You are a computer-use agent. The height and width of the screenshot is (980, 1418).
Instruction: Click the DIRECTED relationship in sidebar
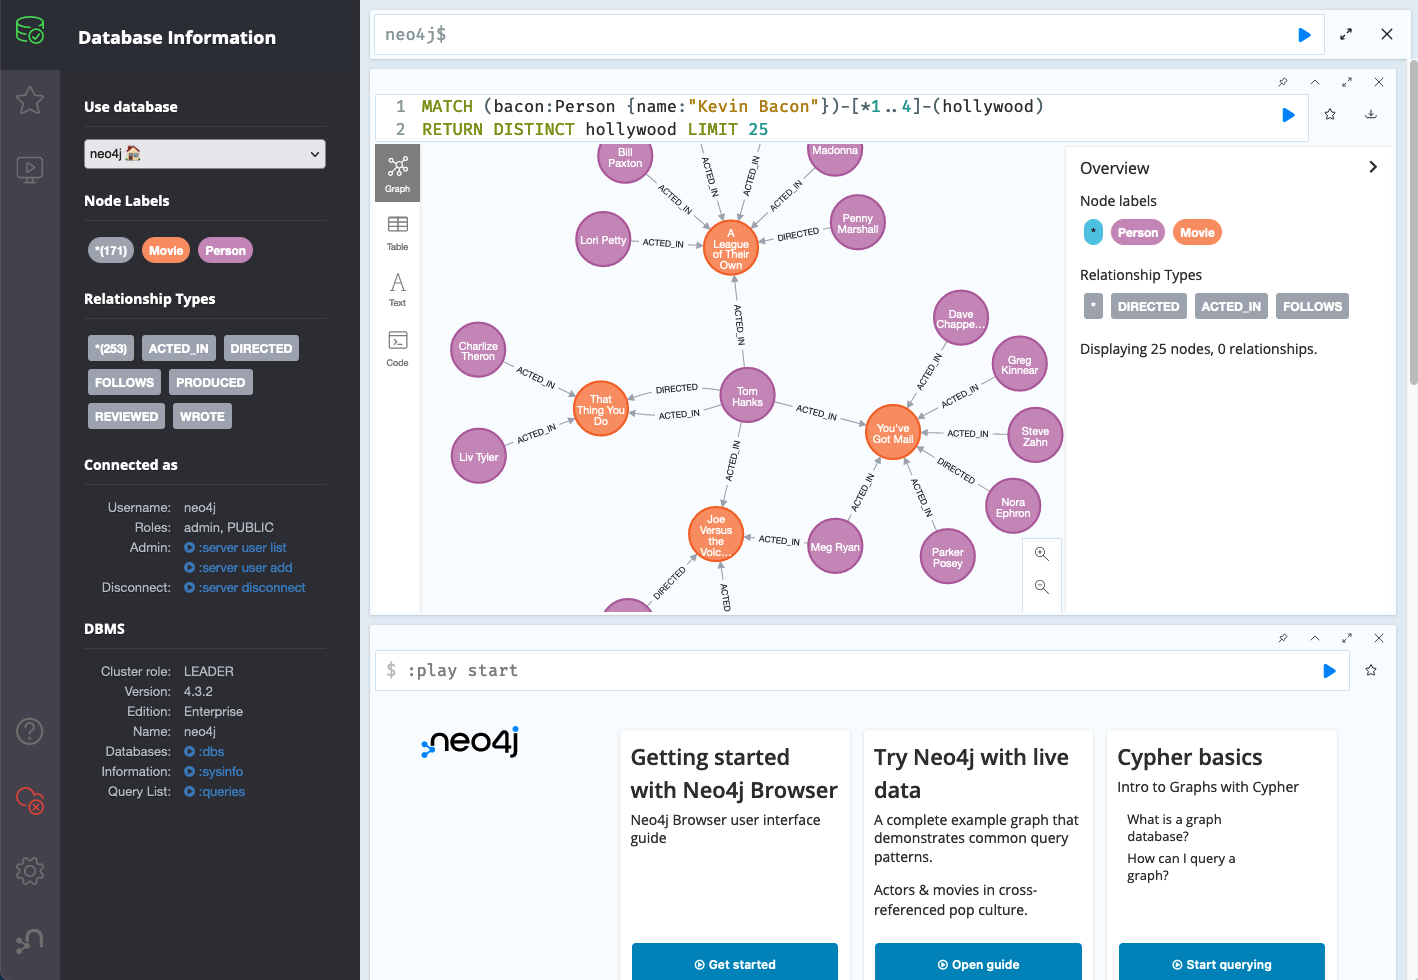point(261,348)
